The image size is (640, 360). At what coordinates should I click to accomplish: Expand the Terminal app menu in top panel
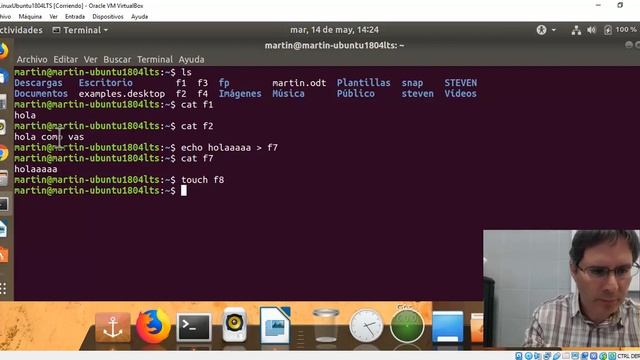(80, 30)
